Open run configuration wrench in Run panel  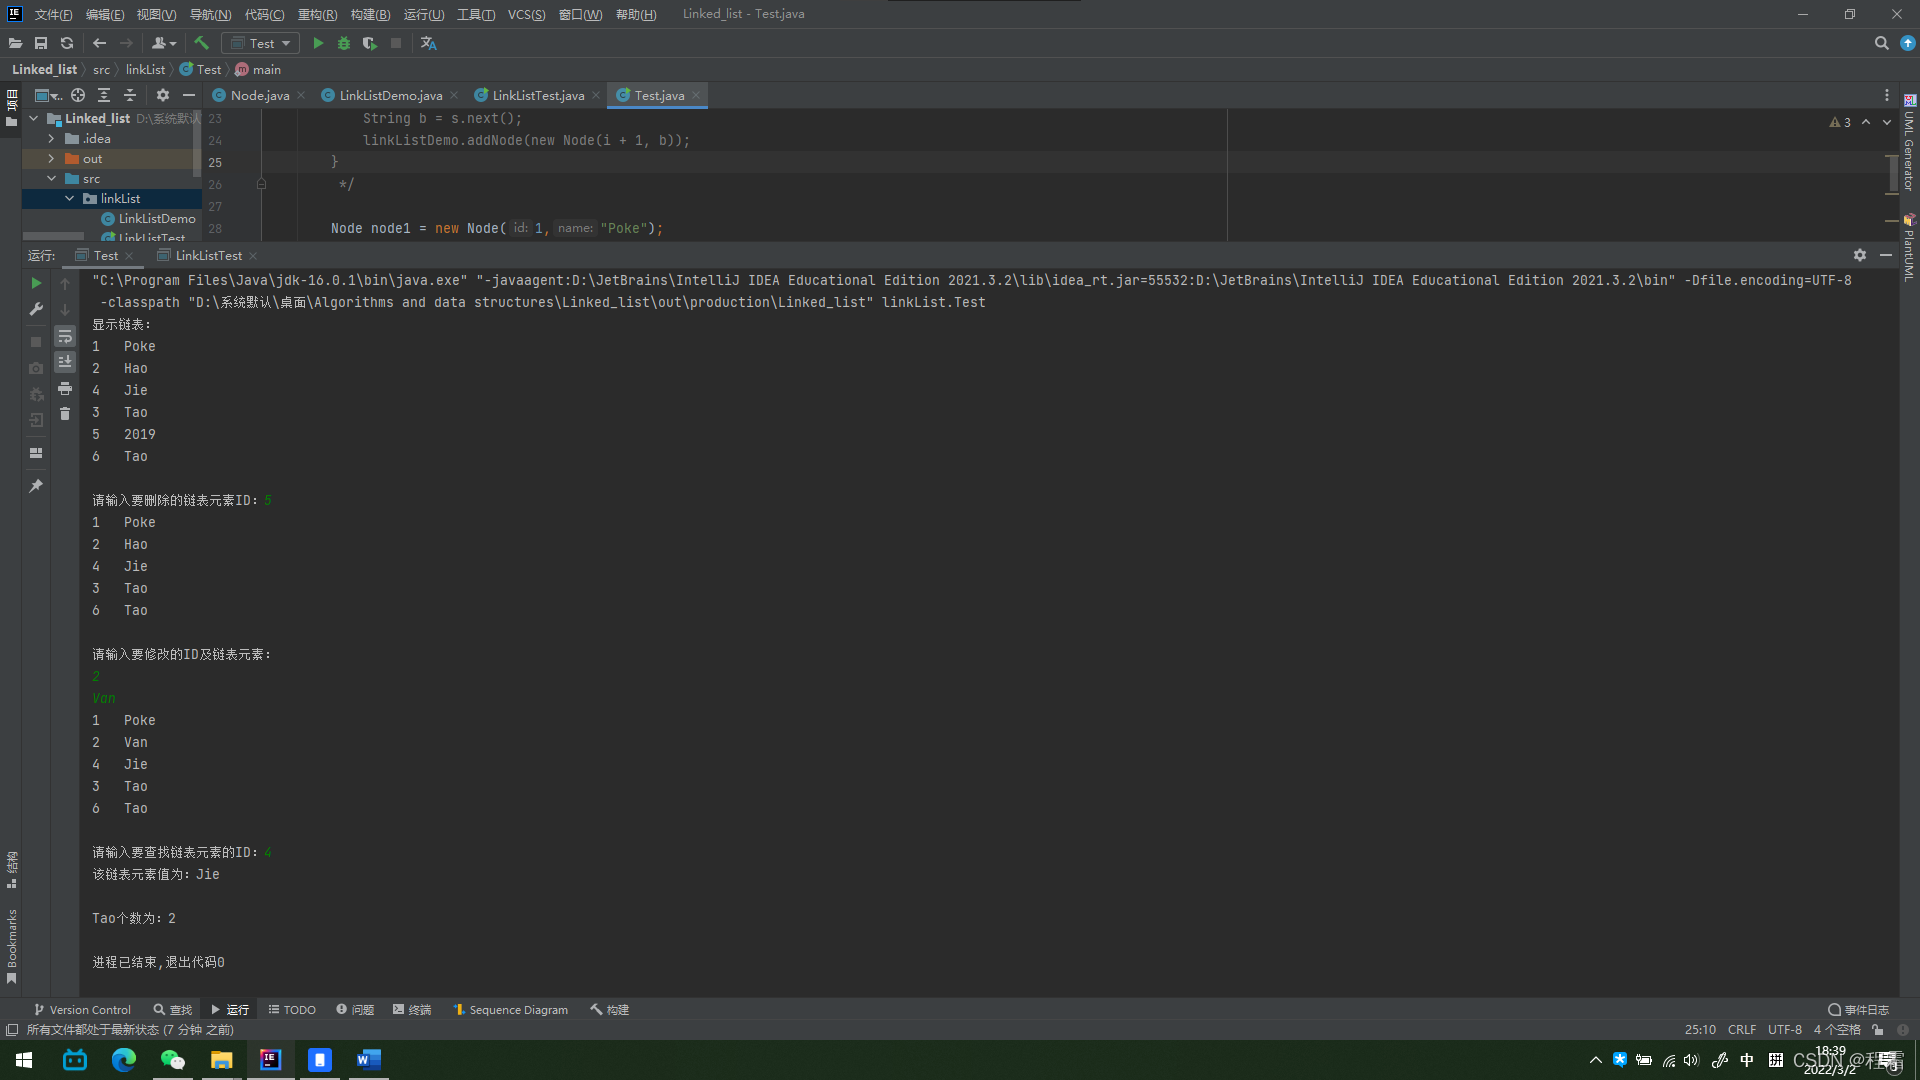pos(36,309)
